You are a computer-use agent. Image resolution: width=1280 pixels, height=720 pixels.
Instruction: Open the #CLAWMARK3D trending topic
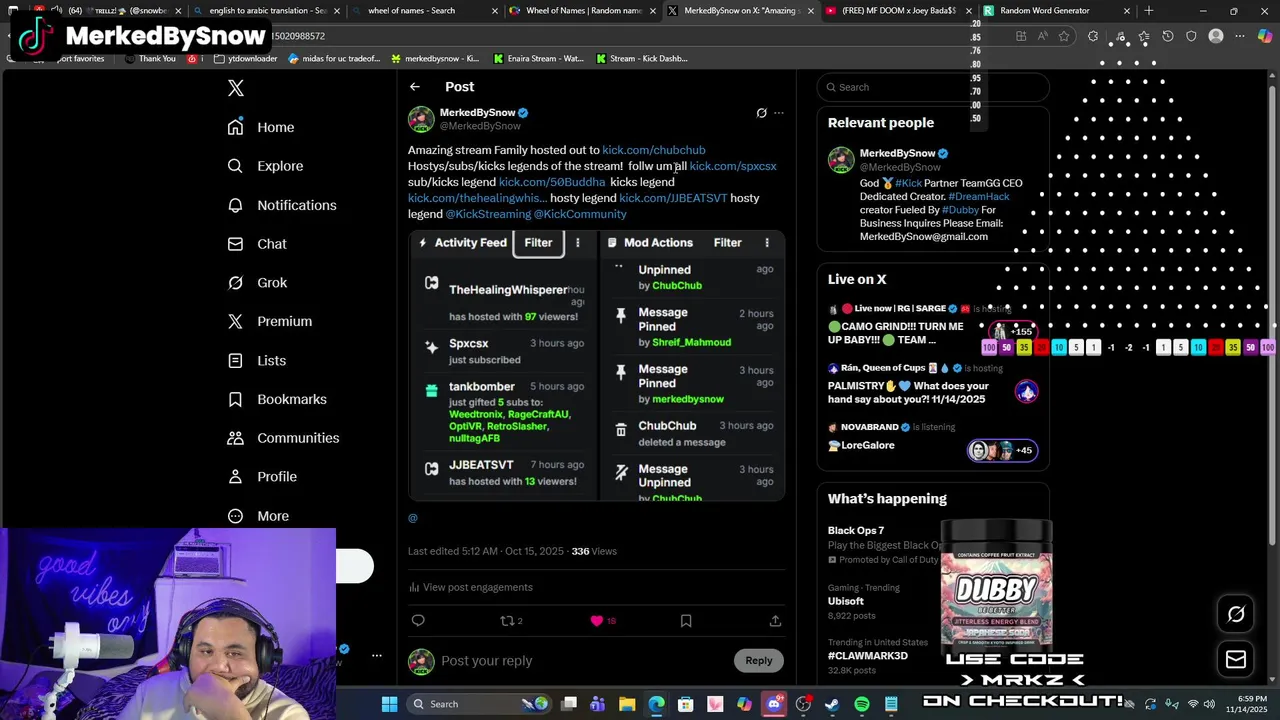tap(868, 656)
